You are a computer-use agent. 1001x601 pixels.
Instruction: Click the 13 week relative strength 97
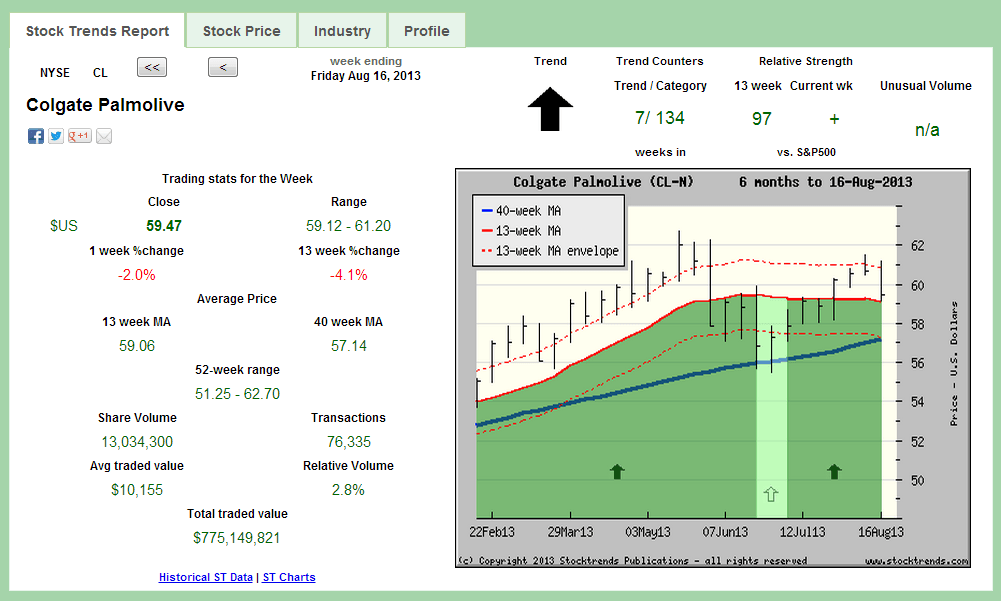[x=762, y=118]
